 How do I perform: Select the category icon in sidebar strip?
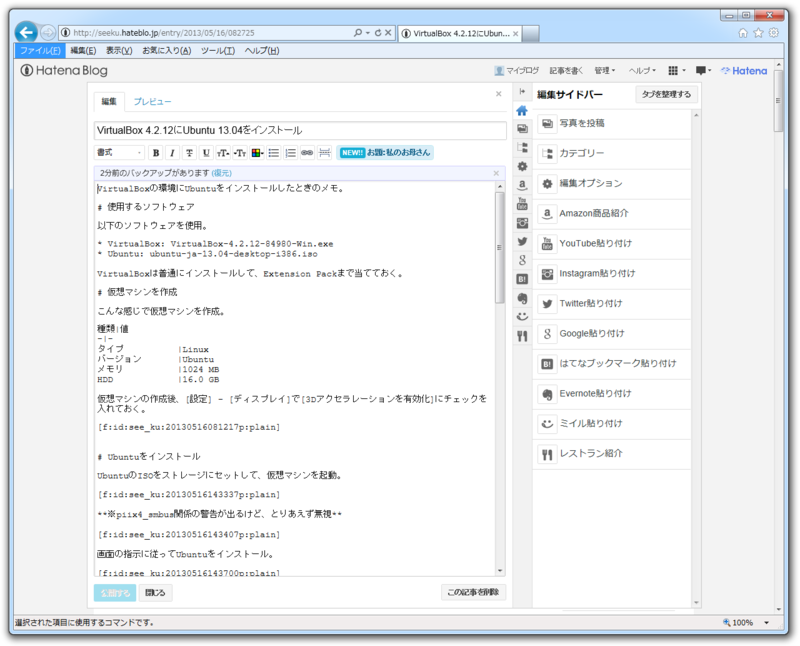[x=522, y=147]
